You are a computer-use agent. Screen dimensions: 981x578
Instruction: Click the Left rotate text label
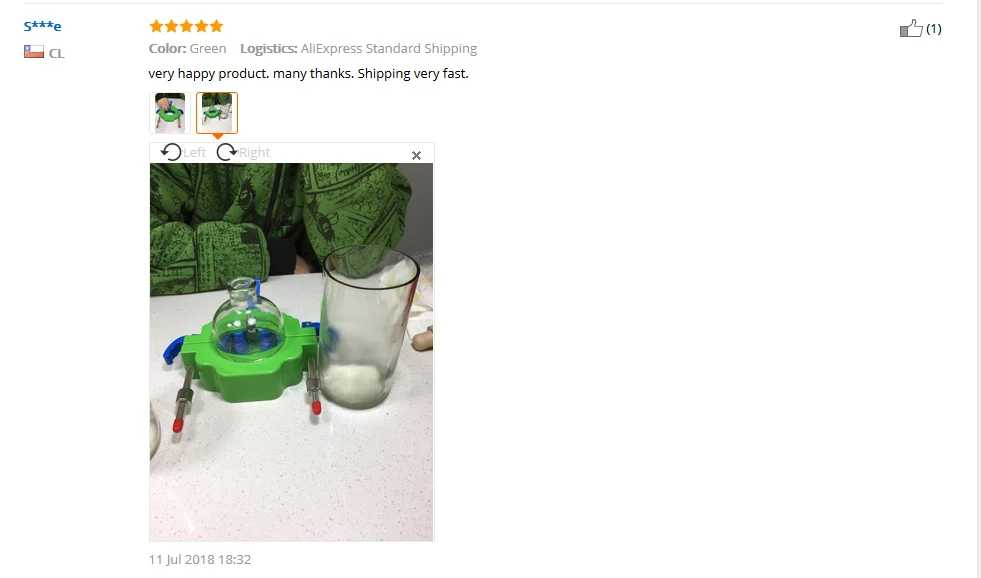point(195,153)
